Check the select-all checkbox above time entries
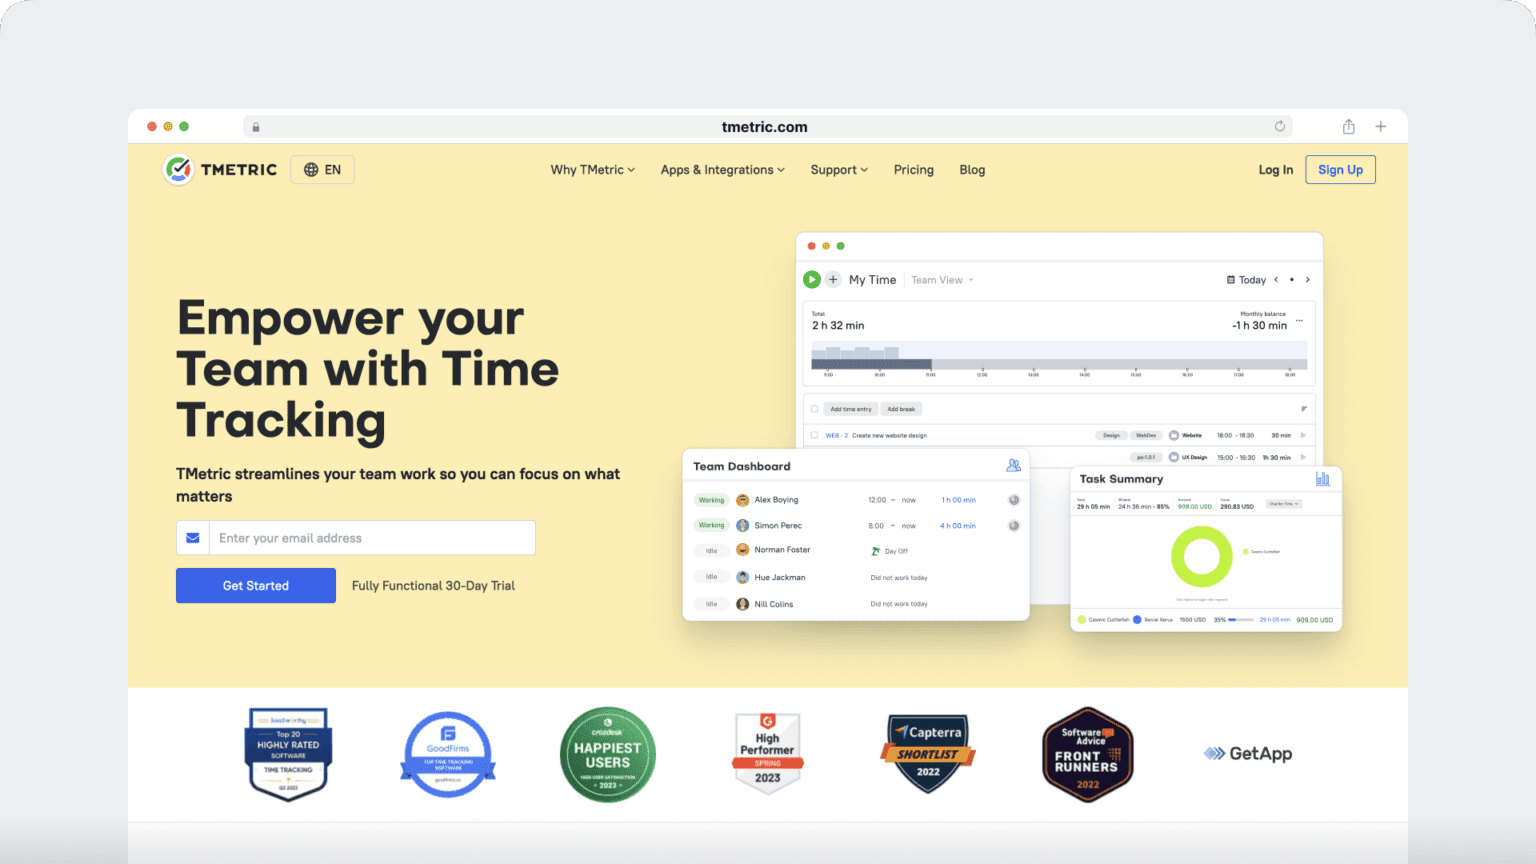 coord(814,409)
